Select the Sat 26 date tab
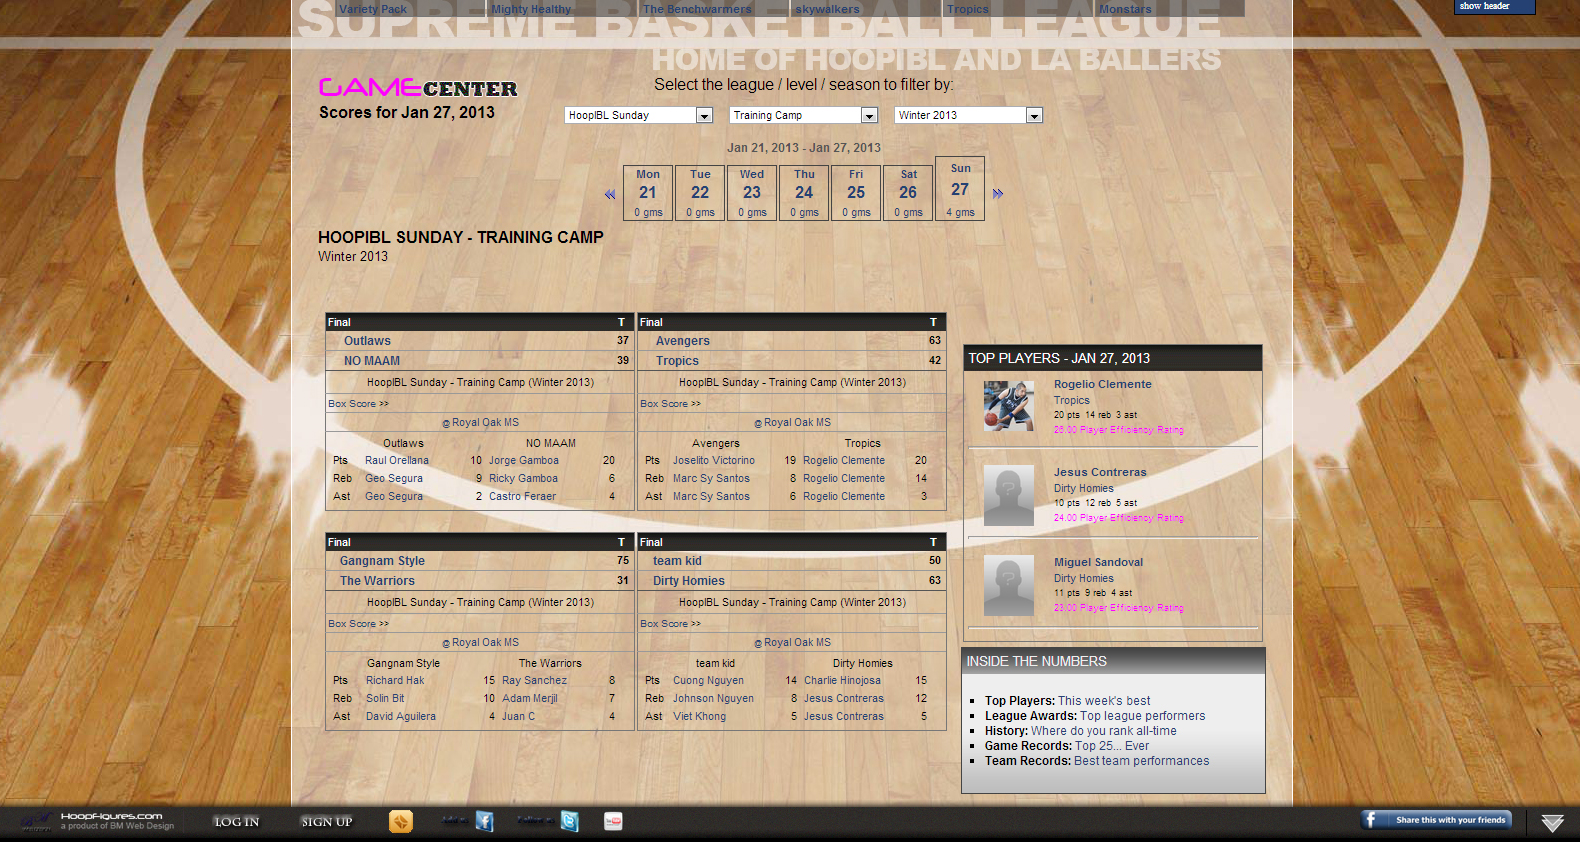Viewport: 1580px width, 842px height. click(x=908, y=192)
